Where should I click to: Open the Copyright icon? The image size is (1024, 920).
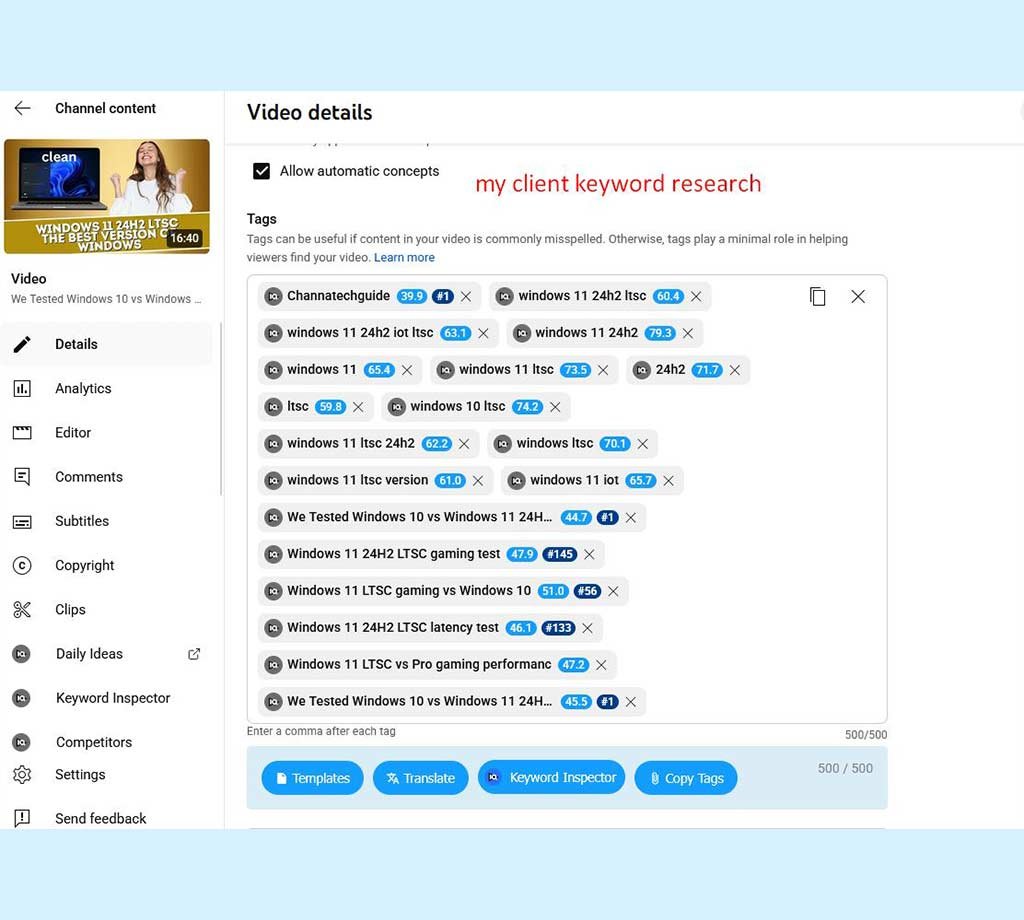tap(22, 565)
